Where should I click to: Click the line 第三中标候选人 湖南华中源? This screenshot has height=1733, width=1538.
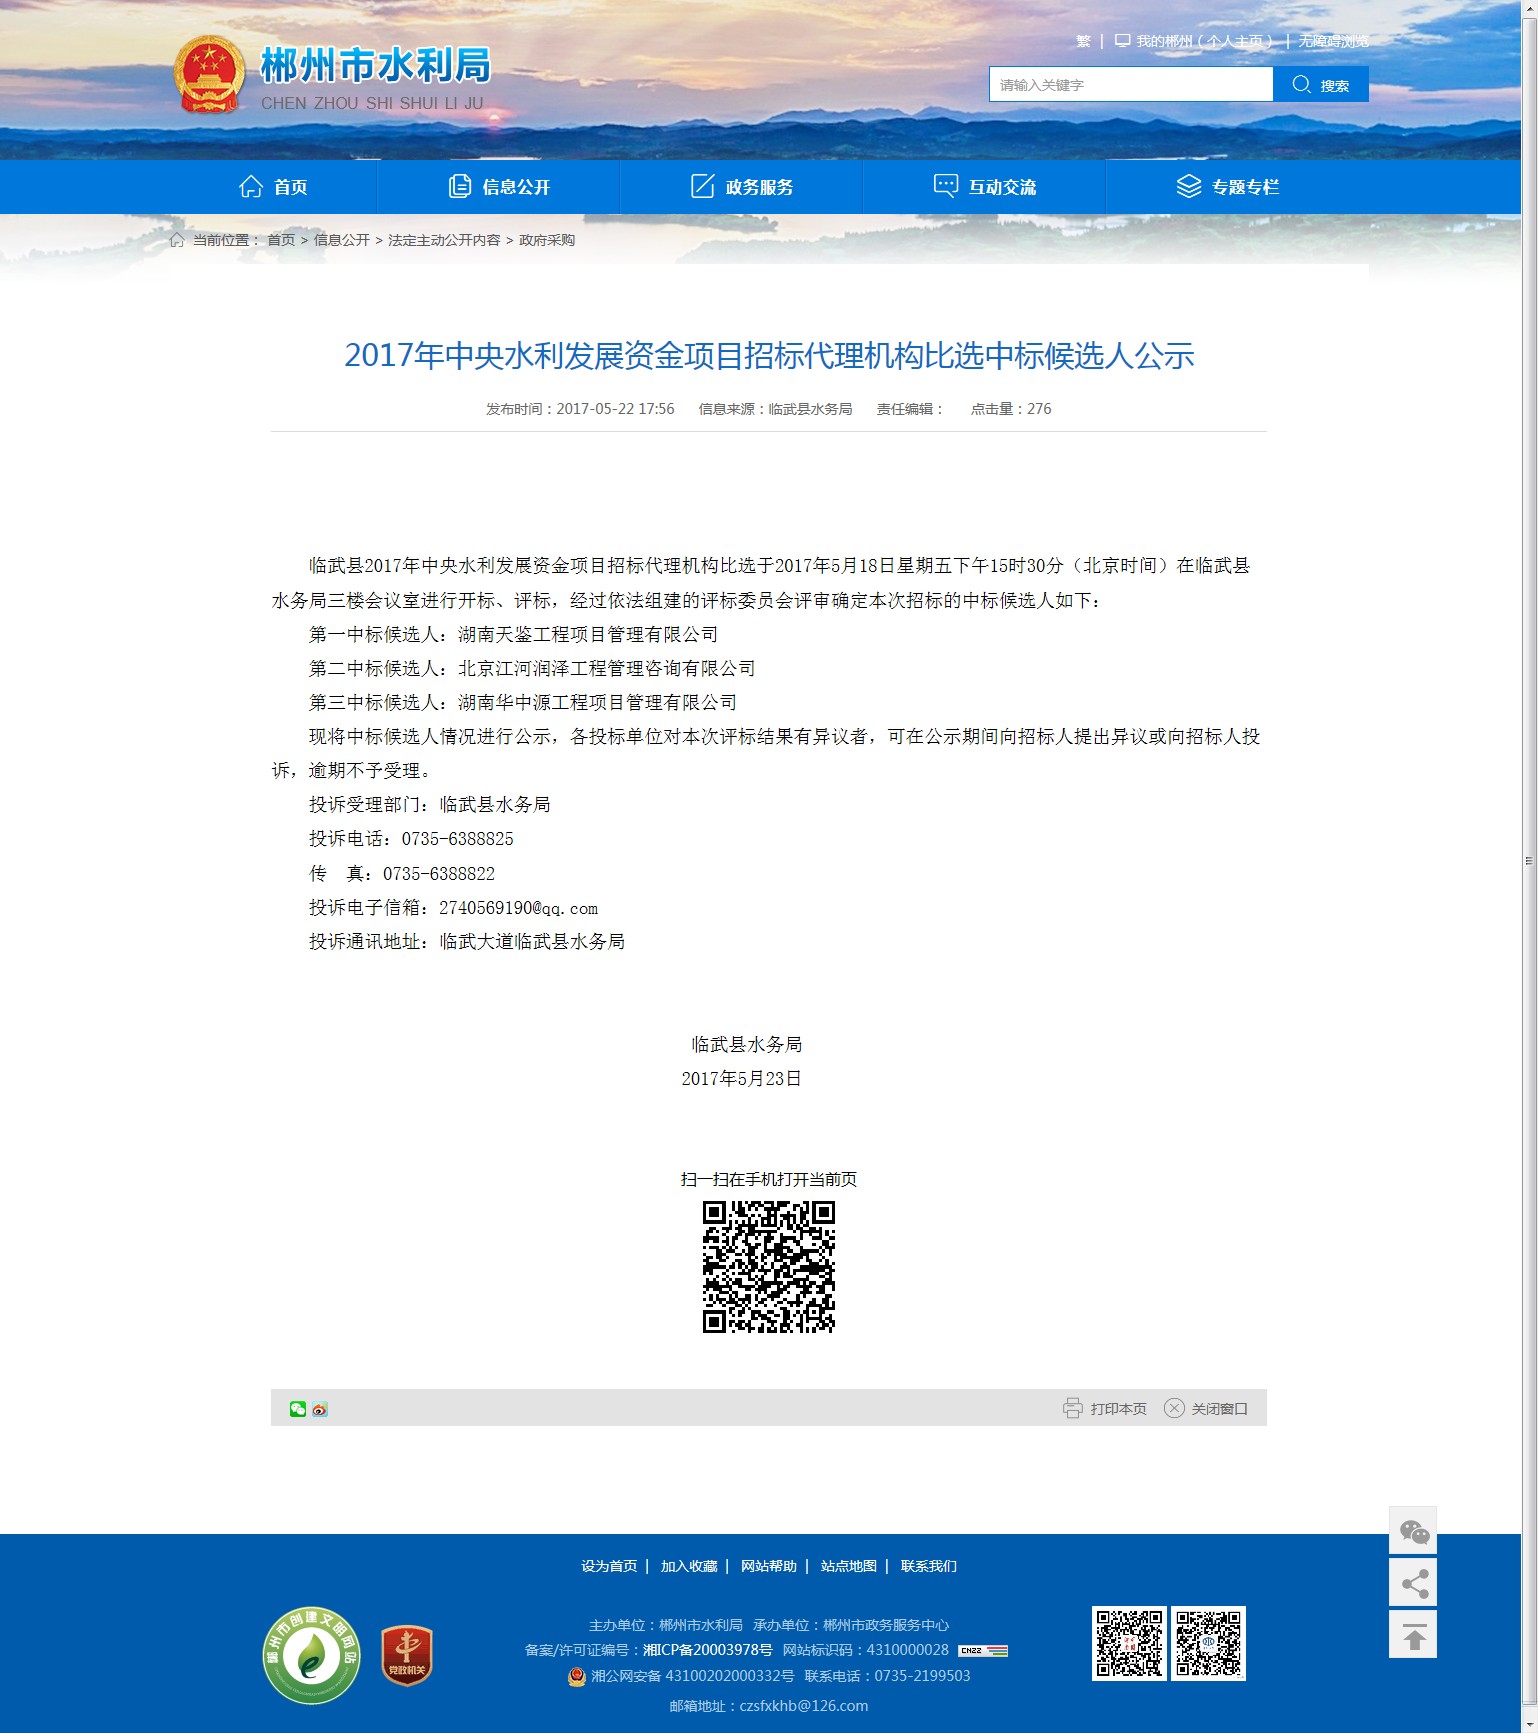pyautogui.click(x=523, y=702)
